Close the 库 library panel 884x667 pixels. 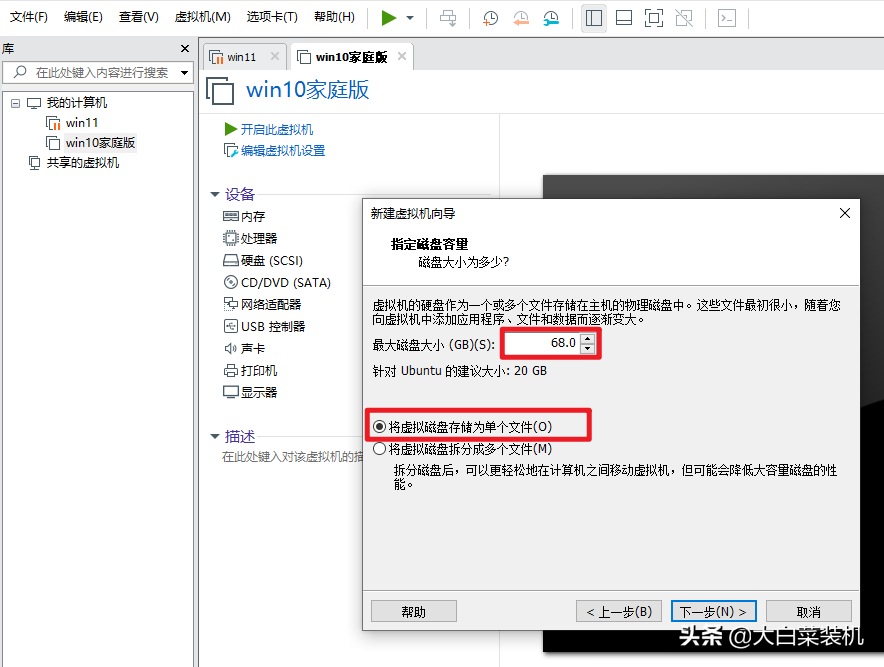(x=184, y=48)
